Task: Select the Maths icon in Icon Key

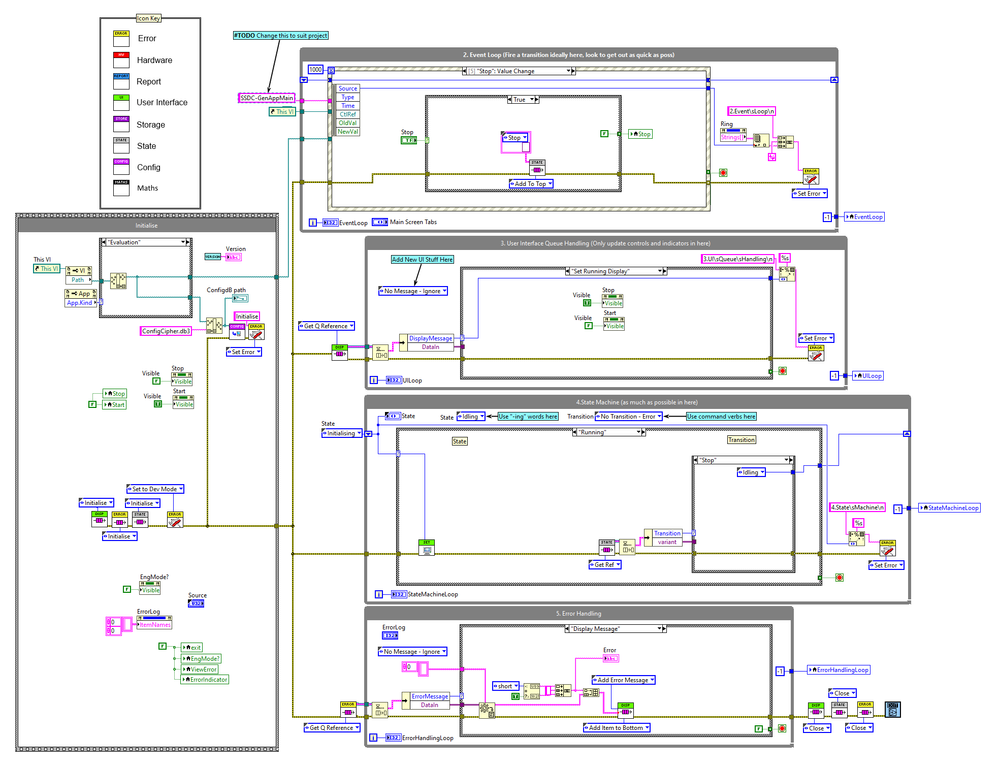Action: [x=121, y=188]
